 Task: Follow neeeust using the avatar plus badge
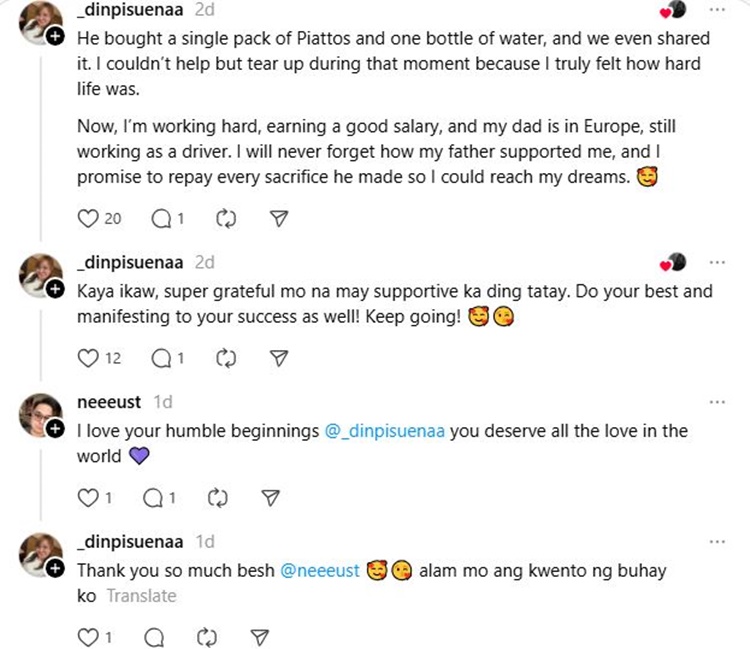tap(55, 428)
